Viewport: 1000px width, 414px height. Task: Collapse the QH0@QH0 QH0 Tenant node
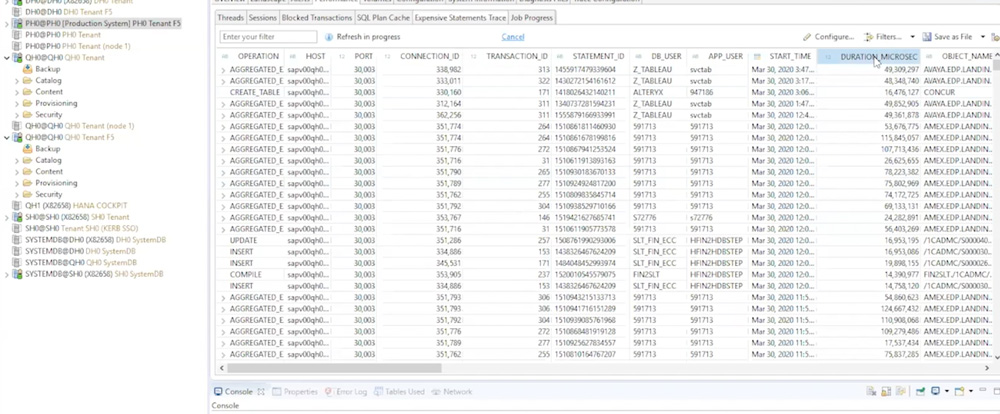(6, 58)
